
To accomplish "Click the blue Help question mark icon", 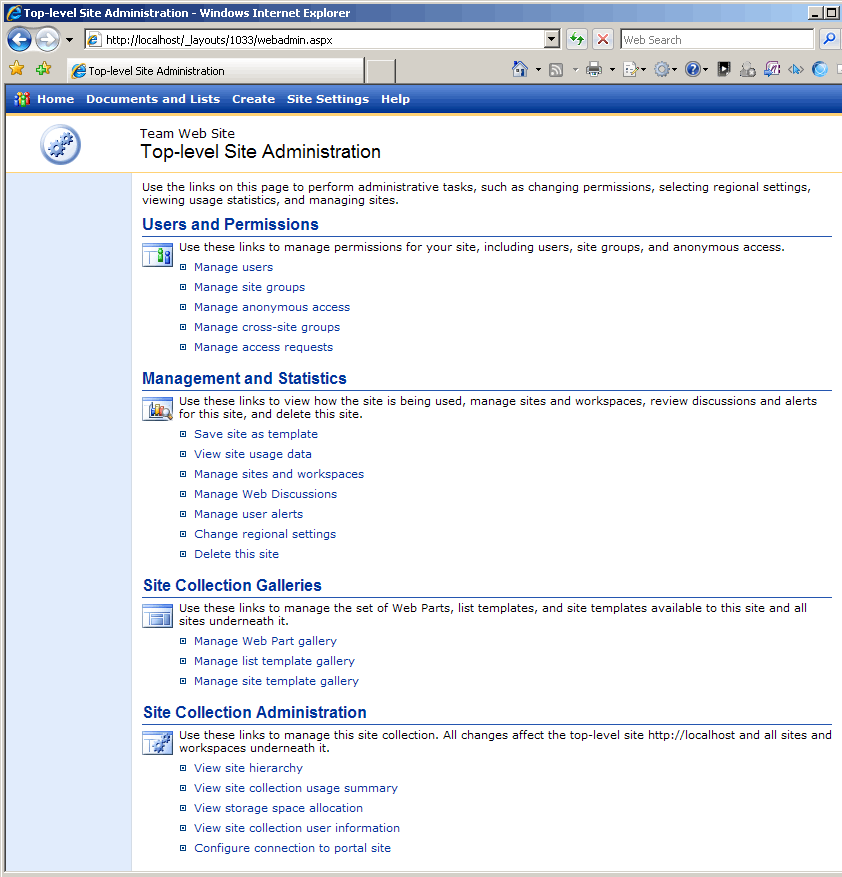I will point(693,69).
